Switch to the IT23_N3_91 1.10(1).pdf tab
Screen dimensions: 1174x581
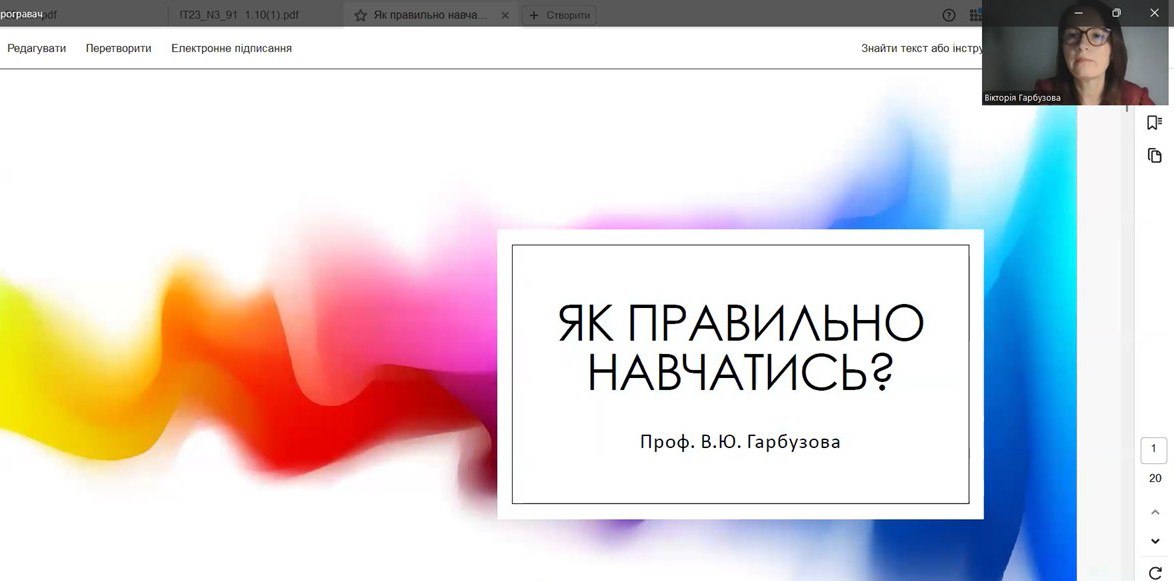(x=239, y=15)
